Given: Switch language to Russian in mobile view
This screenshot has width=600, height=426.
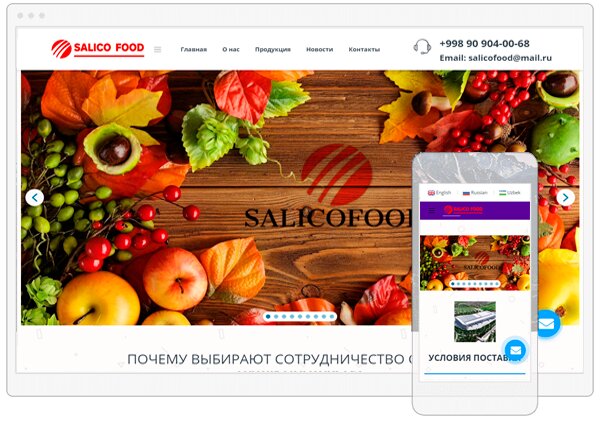Looking at the screenshot, I should [x=475, y=193].
